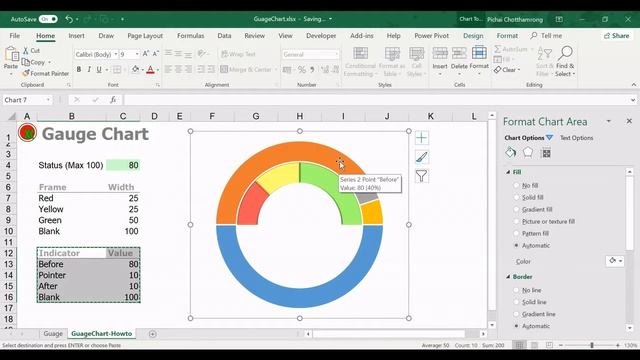Open task pane options arrow
The width and height of the screenshot is (640, 360).
tap(609, 121)
